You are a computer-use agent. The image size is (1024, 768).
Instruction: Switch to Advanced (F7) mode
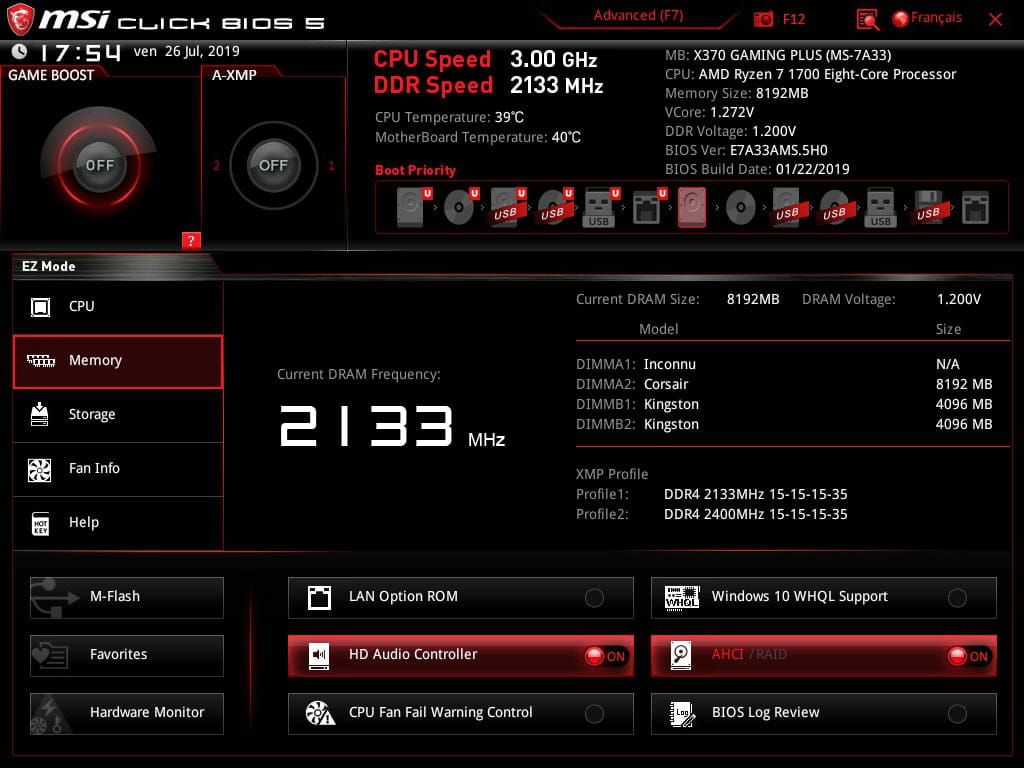click(x=638, y=16)
